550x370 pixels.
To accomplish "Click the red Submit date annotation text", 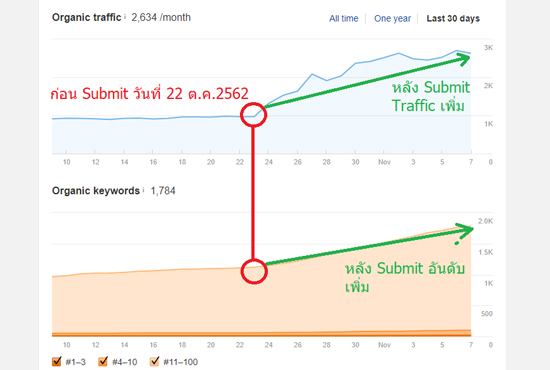I will point(149,94).
